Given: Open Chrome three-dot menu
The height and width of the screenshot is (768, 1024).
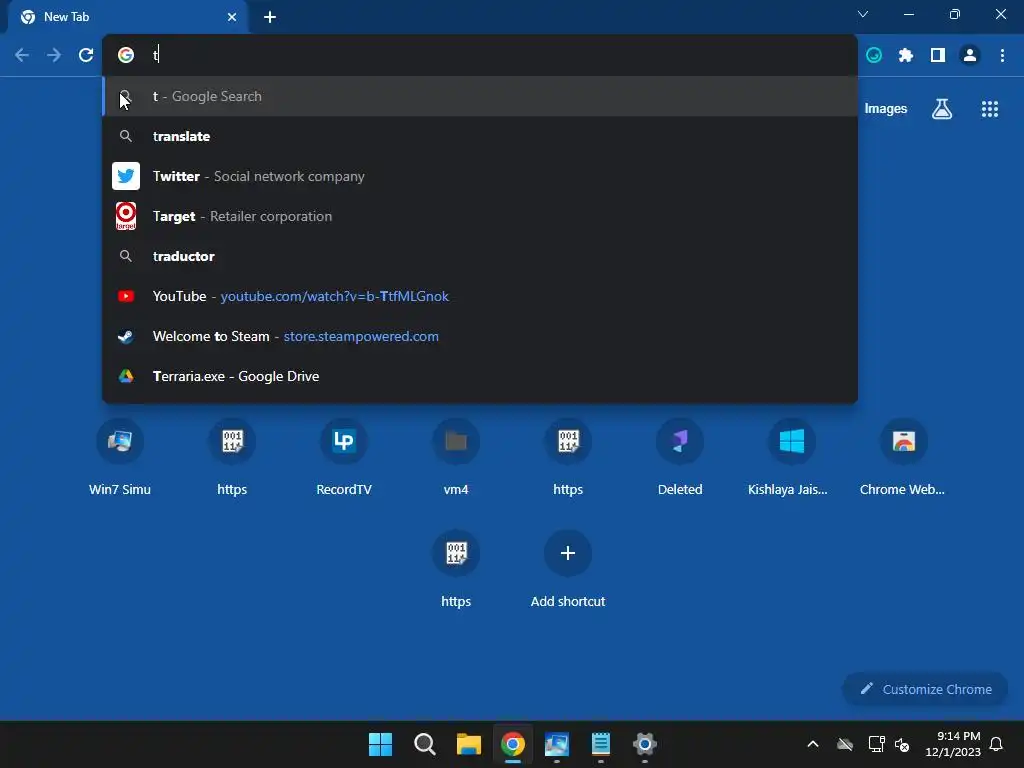Looking at the screenshot, I should coord(1002,56).
